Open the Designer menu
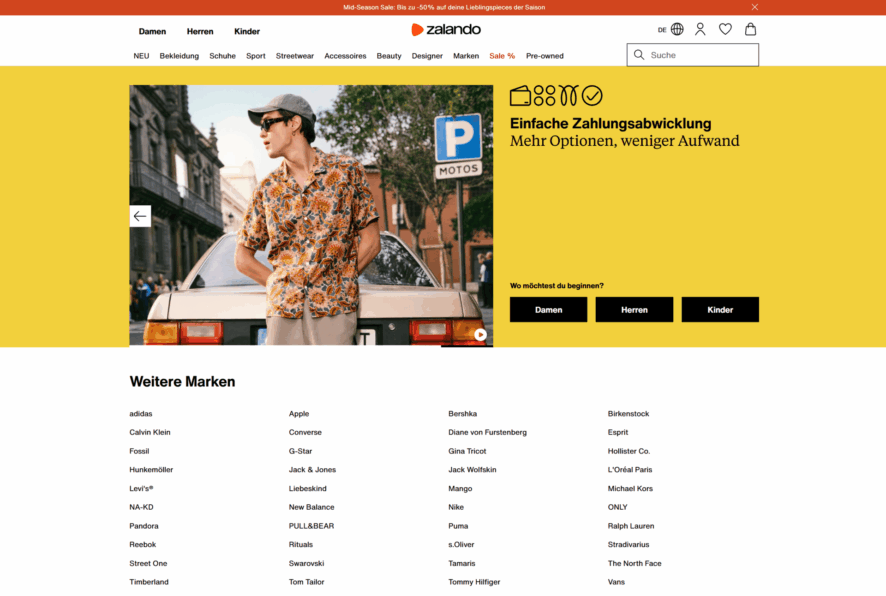 click(x=427, y=56)
